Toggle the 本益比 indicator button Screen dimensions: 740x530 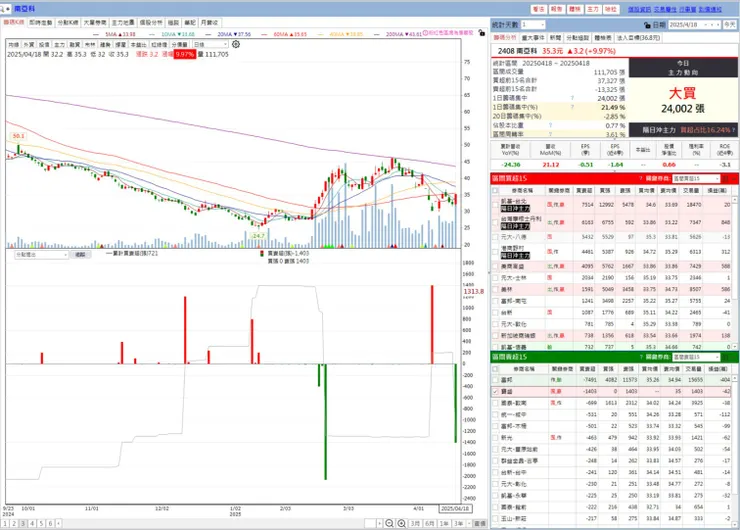click(x=138, y=44)
